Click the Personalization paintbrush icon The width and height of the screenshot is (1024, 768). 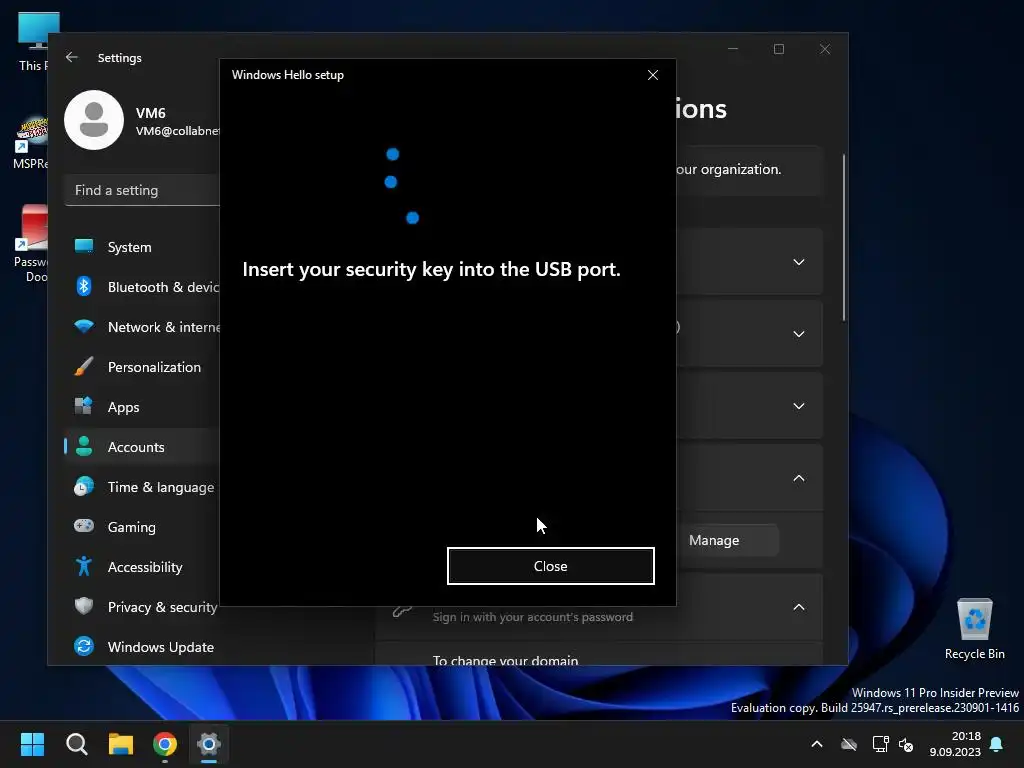tap(84, 366)
